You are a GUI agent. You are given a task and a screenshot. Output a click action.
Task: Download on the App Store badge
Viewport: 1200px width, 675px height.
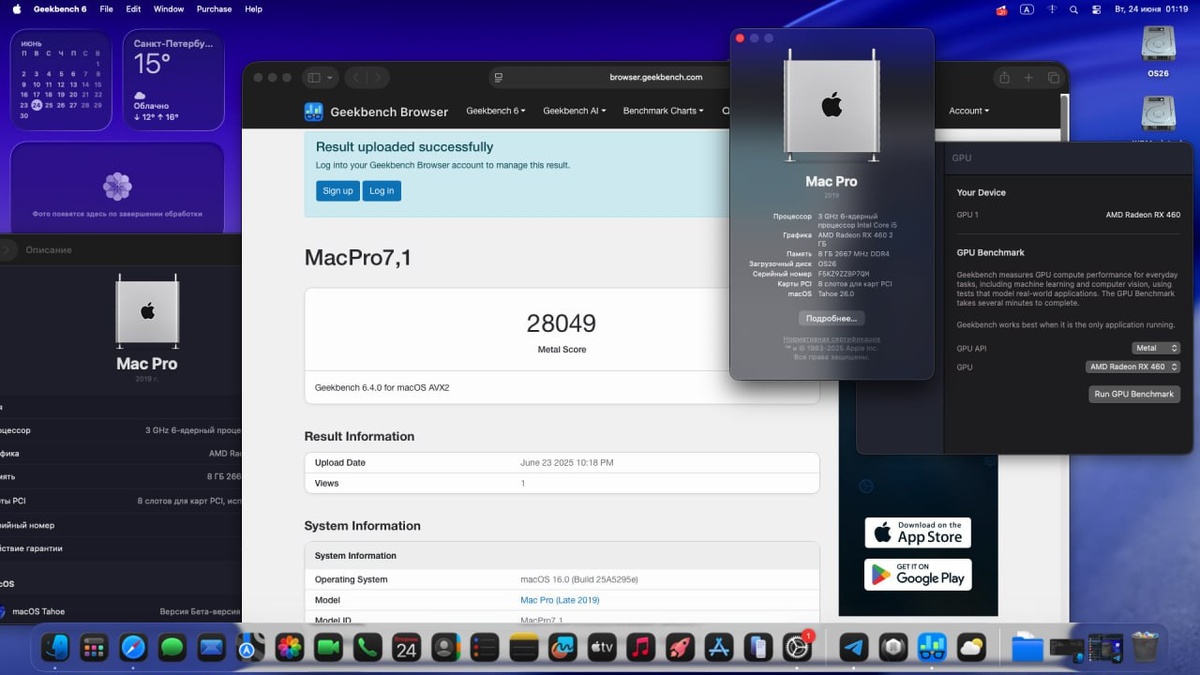(918, 533)
